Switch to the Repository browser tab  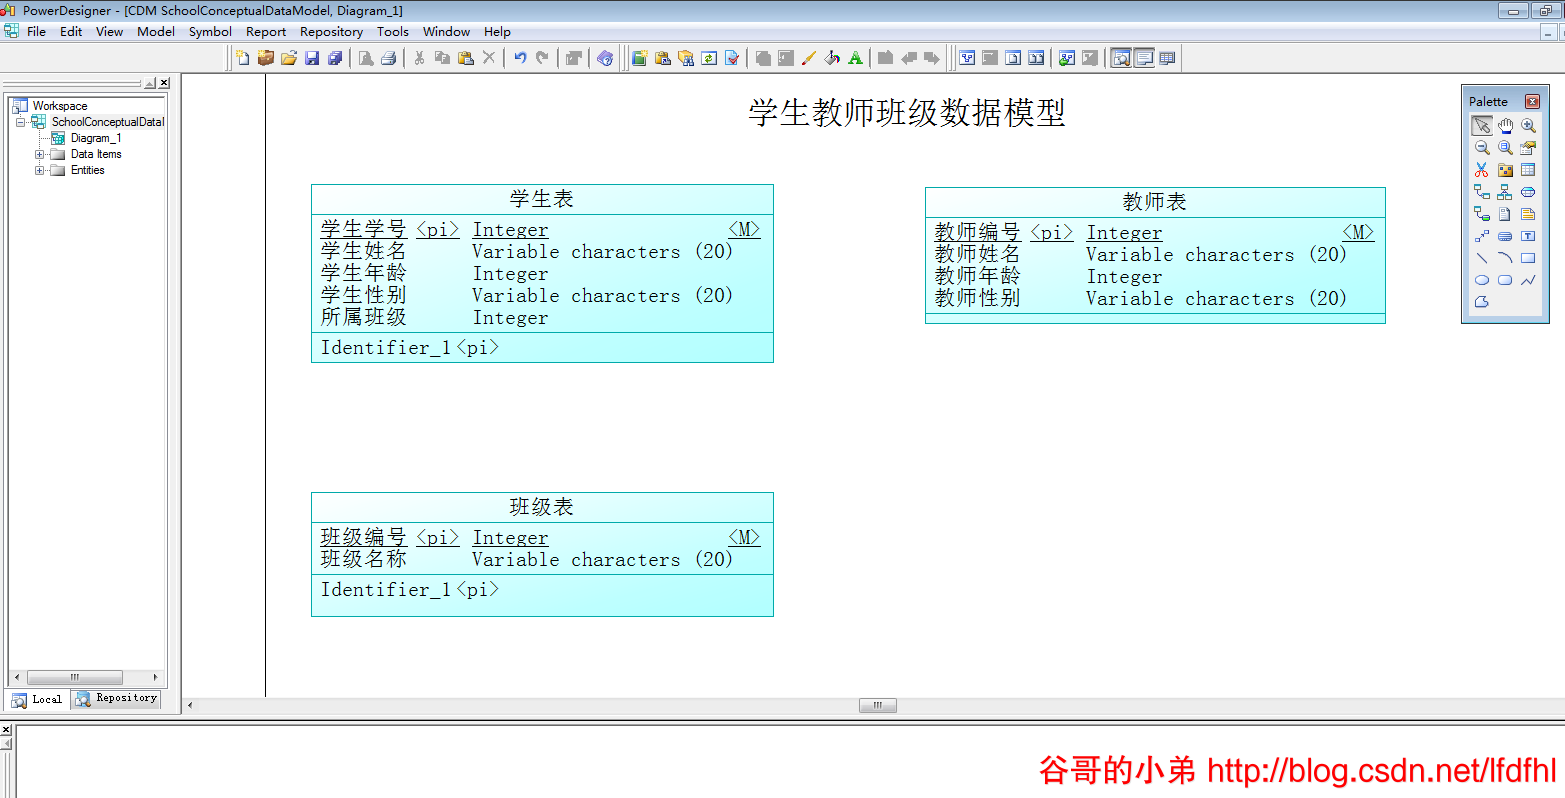(116, 698)
